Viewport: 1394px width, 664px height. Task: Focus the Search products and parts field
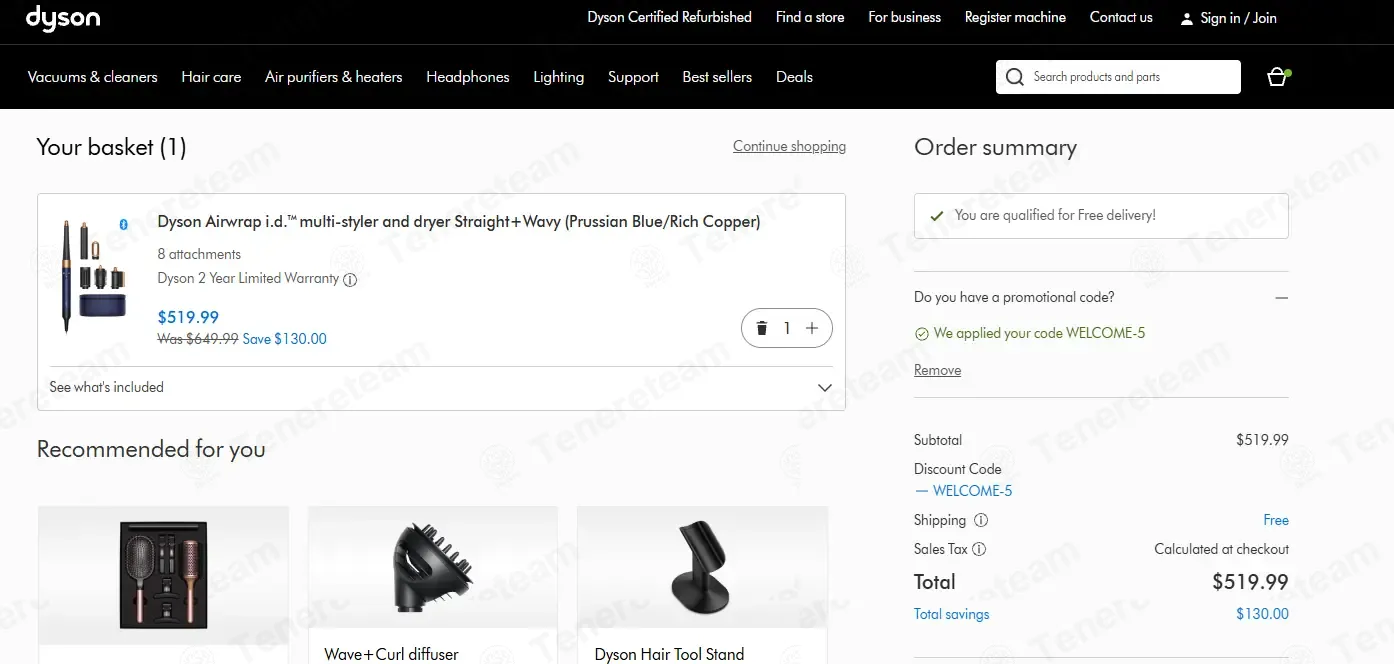pos(1118,77)
